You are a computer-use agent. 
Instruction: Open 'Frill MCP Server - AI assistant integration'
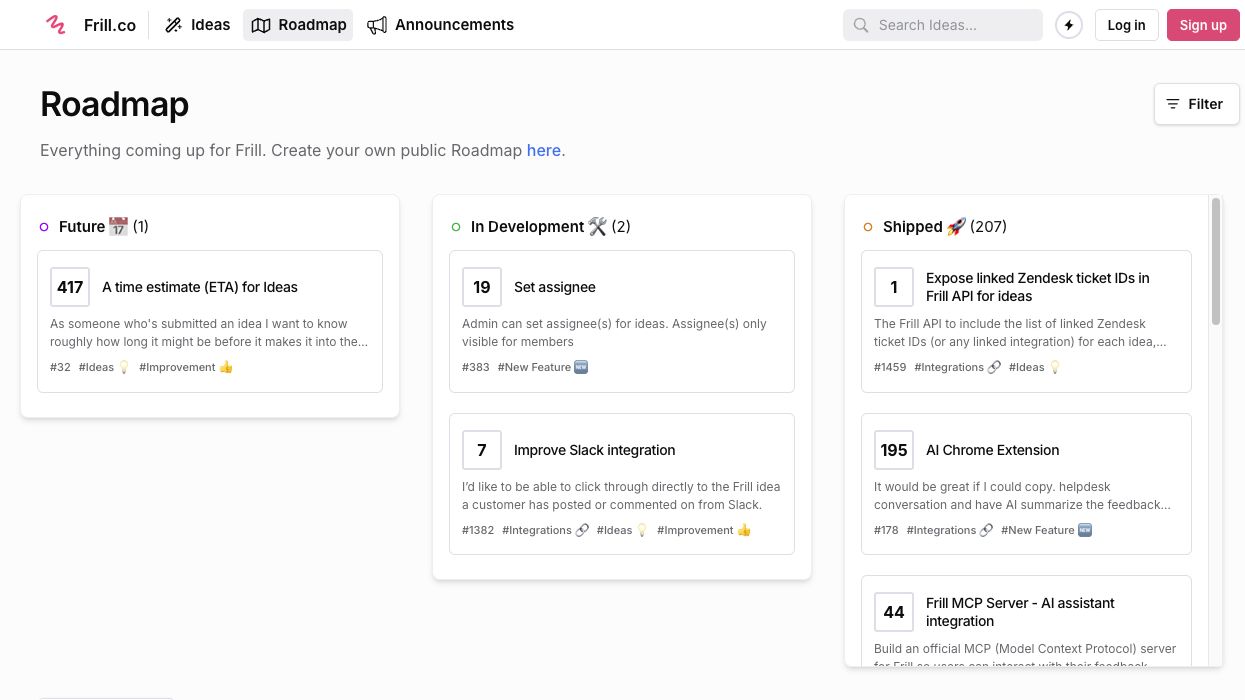1020,612
